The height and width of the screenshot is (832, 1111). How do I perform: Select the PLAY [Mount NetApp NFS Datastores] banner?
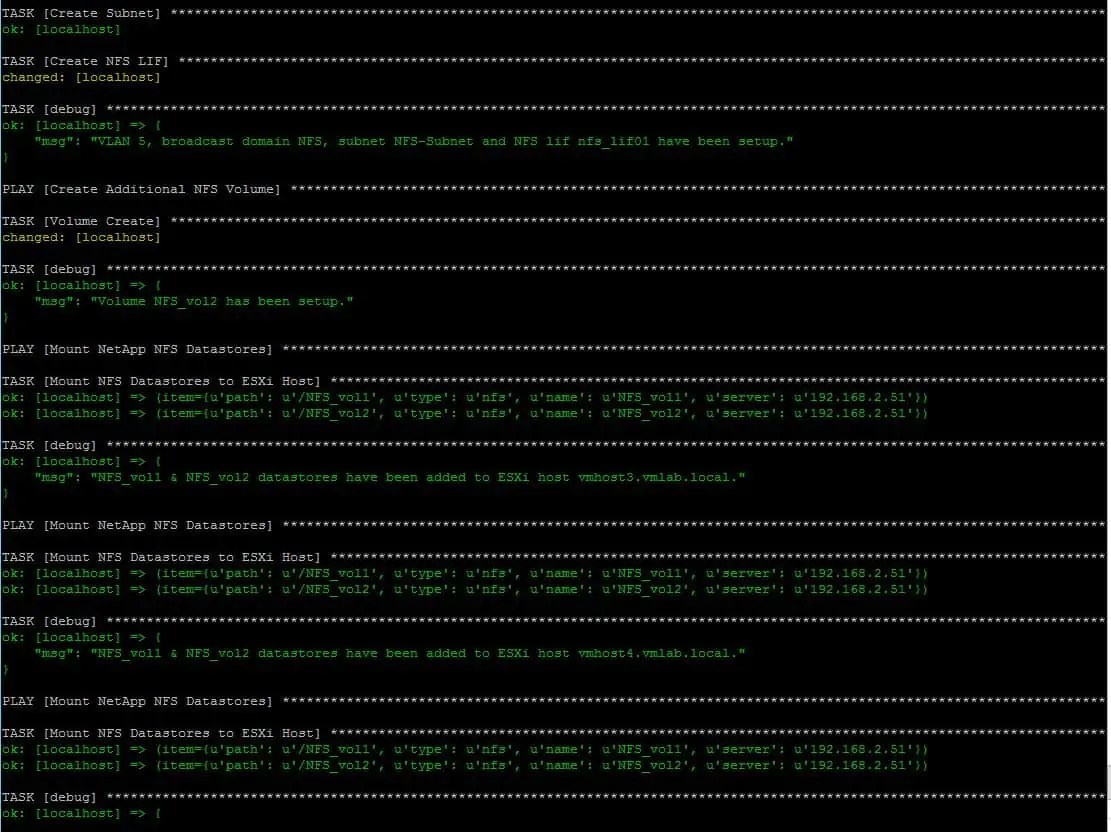click(x=145, y=348)
